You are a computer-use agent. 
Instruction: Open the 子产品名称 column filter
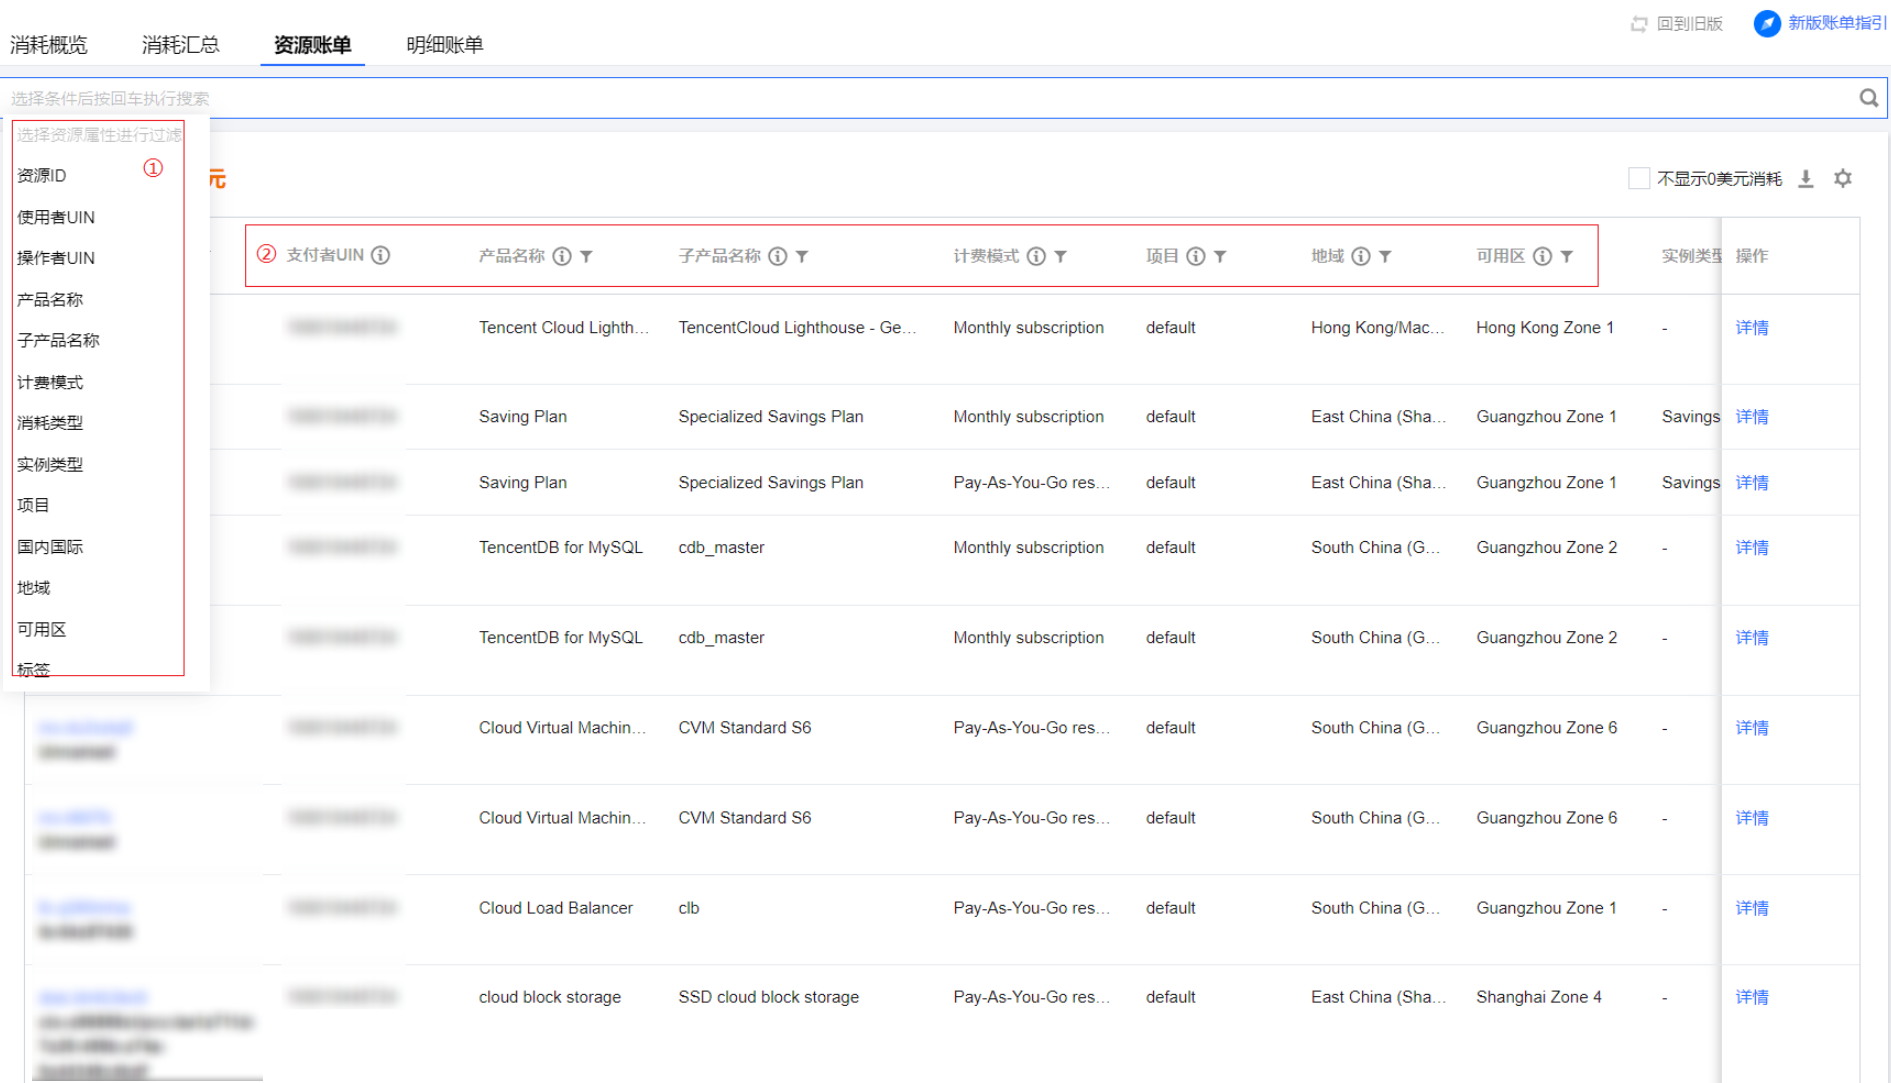[x=802, y=257]
